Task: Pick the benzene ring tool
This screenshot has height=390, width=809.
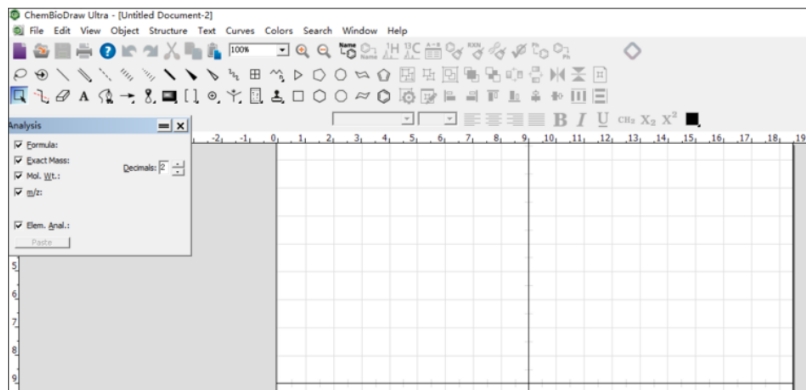Action: (383, 96)
